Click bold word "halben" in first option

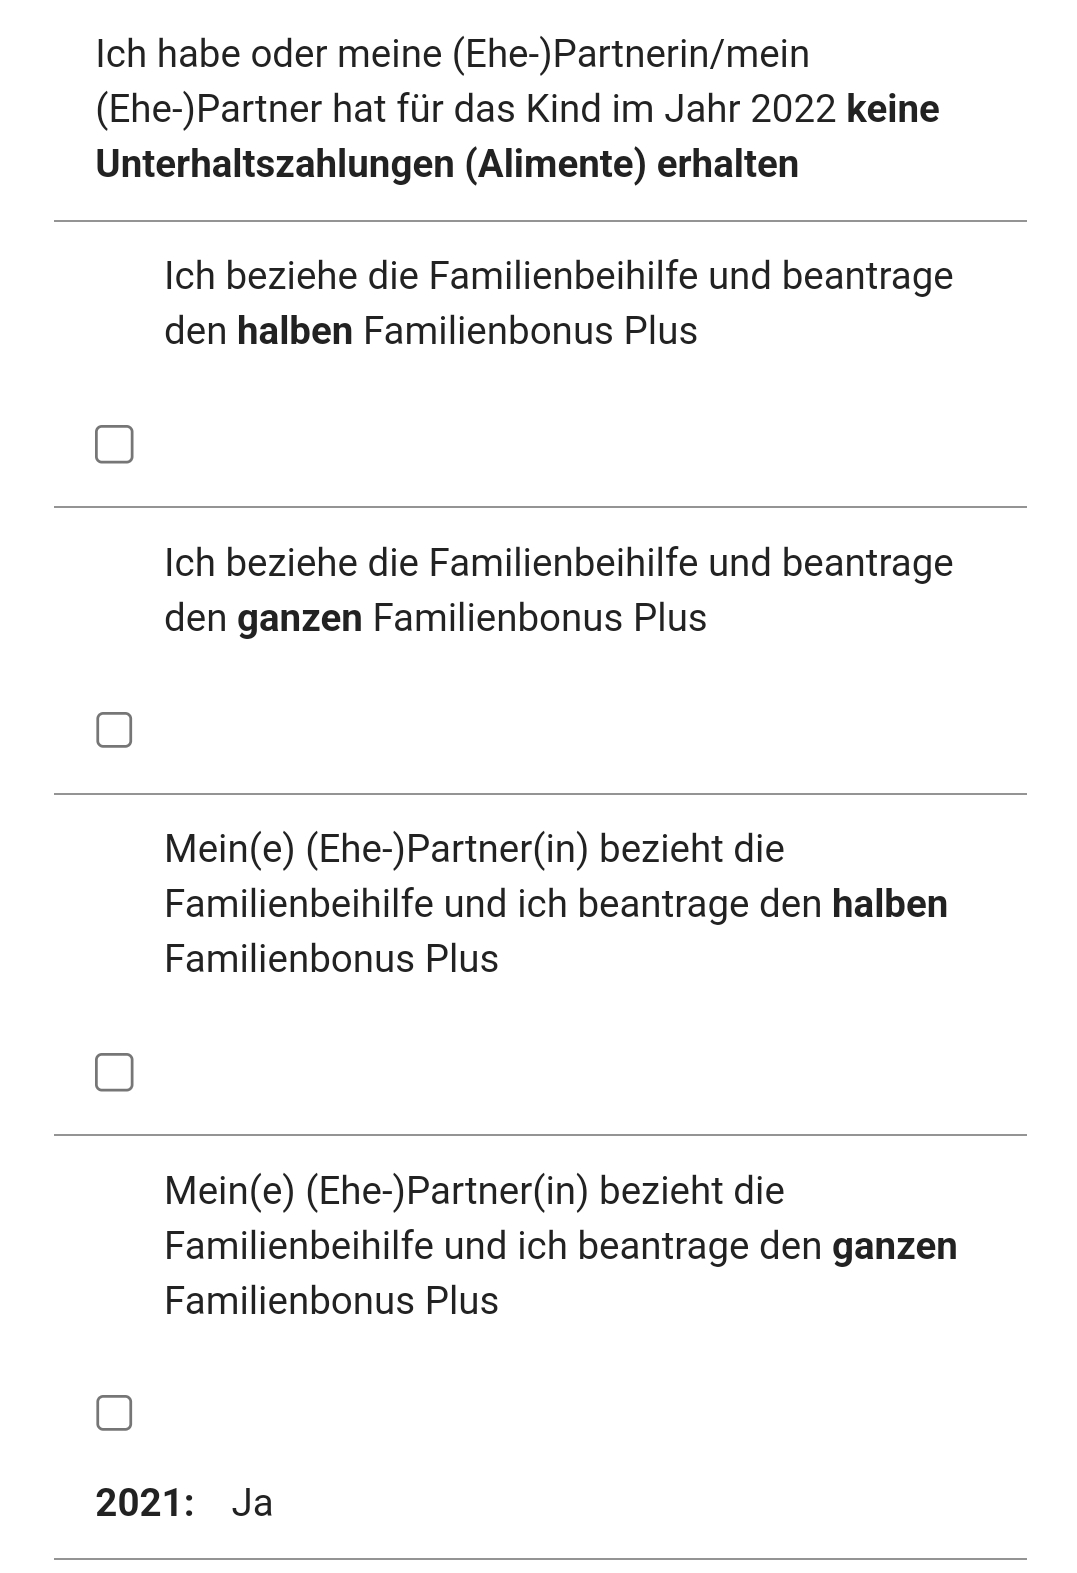click(x=295, y=330)
